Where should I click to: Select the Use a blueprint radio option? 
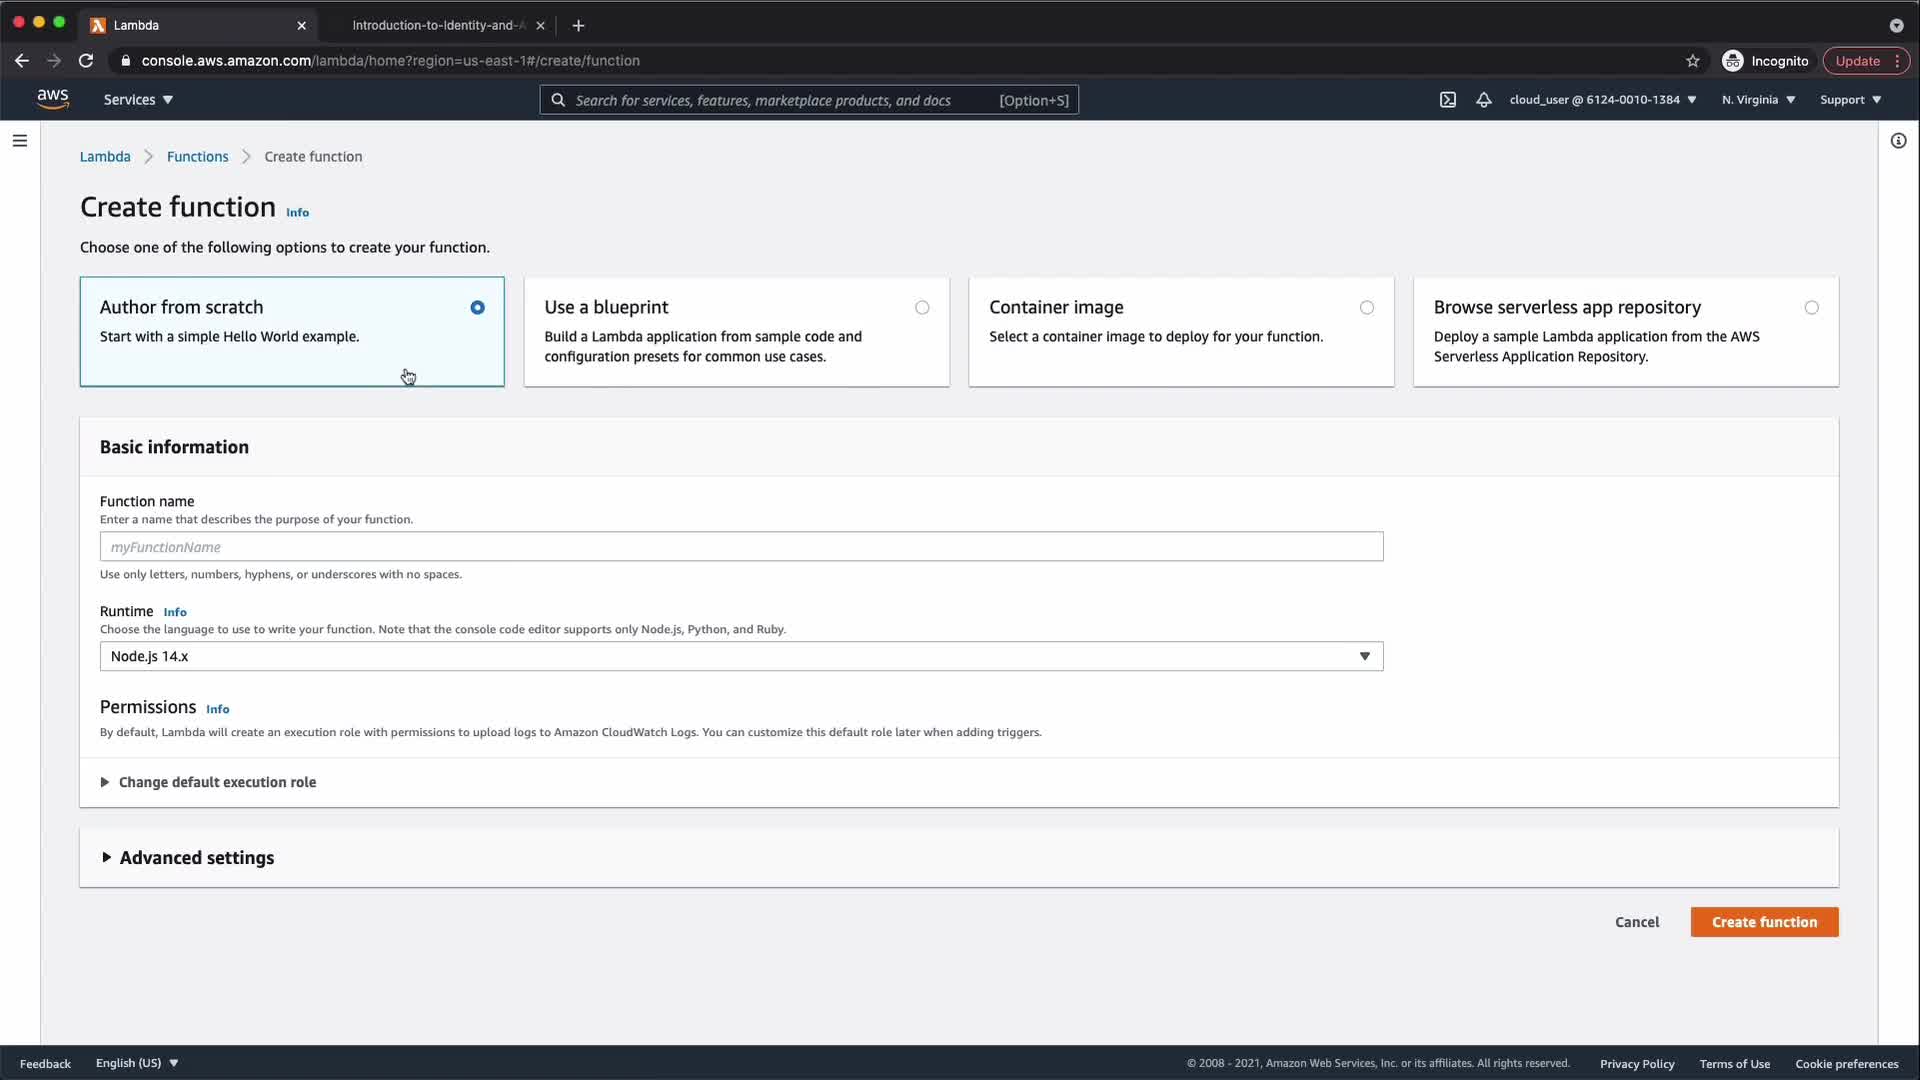pyautogui.click(x=921, y=308)
